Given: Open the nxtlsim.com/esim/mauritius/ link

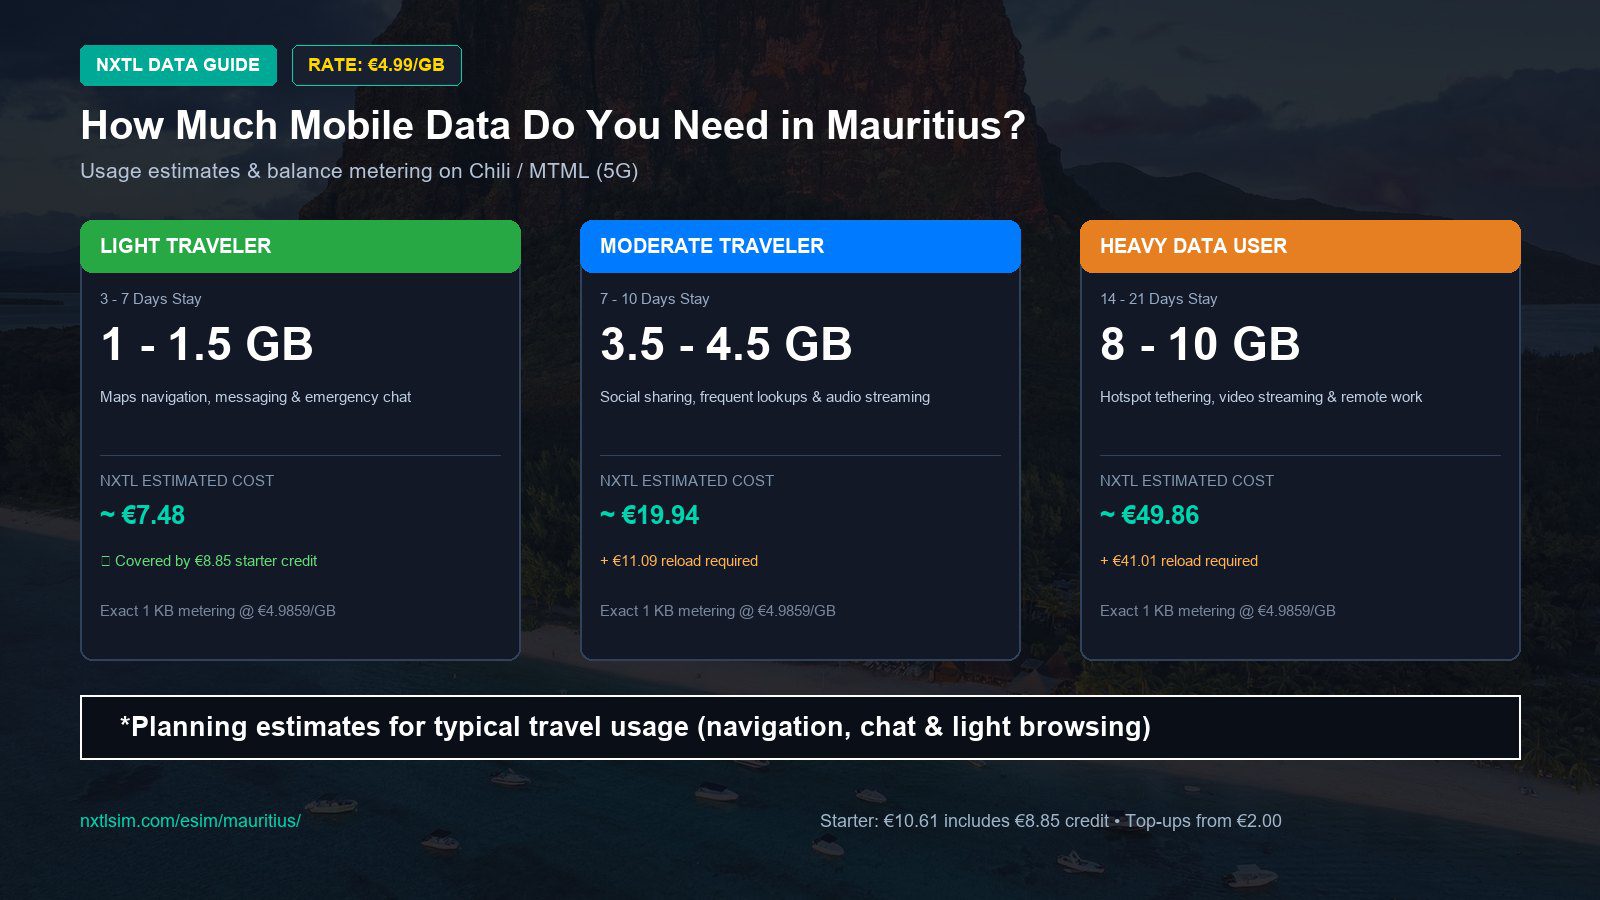Looking at the screenshot, I should (x=190, y=821).
